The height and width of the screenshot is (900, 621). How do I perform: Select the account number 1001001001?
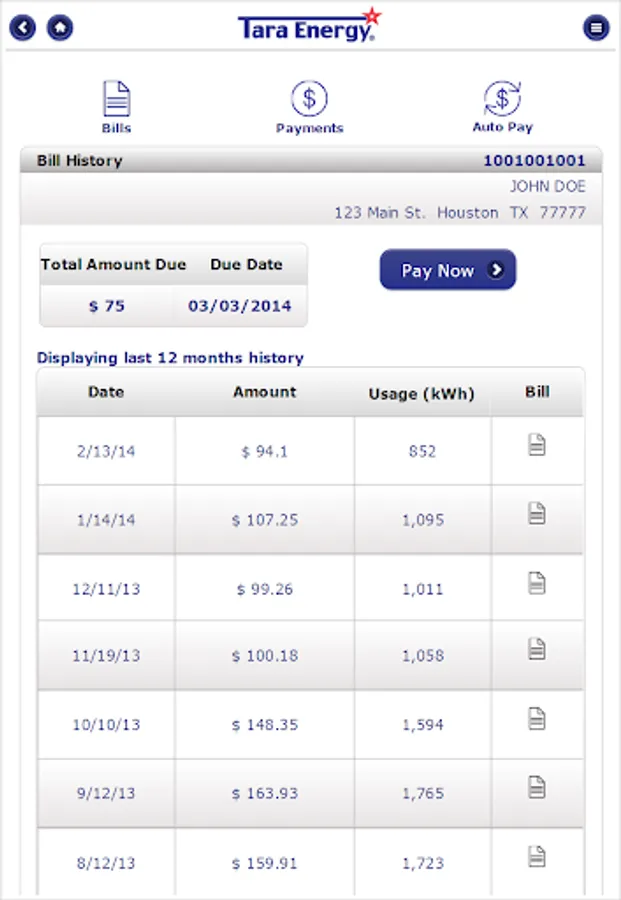click(x=534, y=161)
